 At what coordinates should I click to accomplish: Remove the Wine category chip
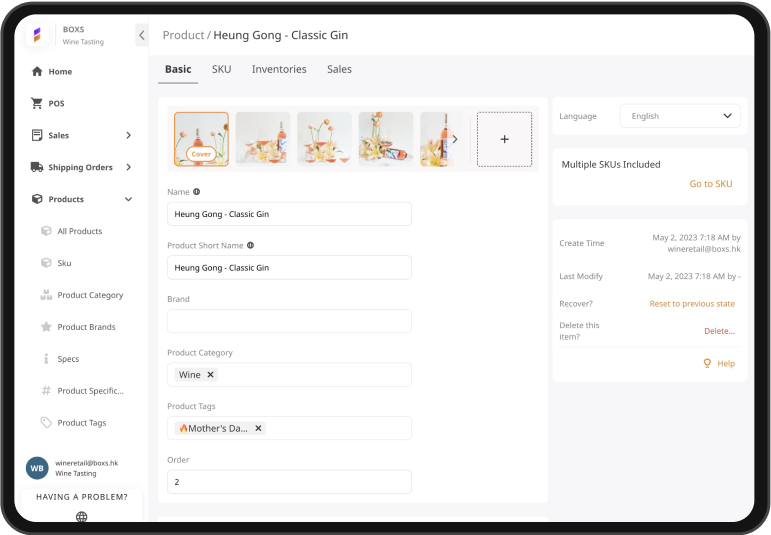tap(210, 375)
